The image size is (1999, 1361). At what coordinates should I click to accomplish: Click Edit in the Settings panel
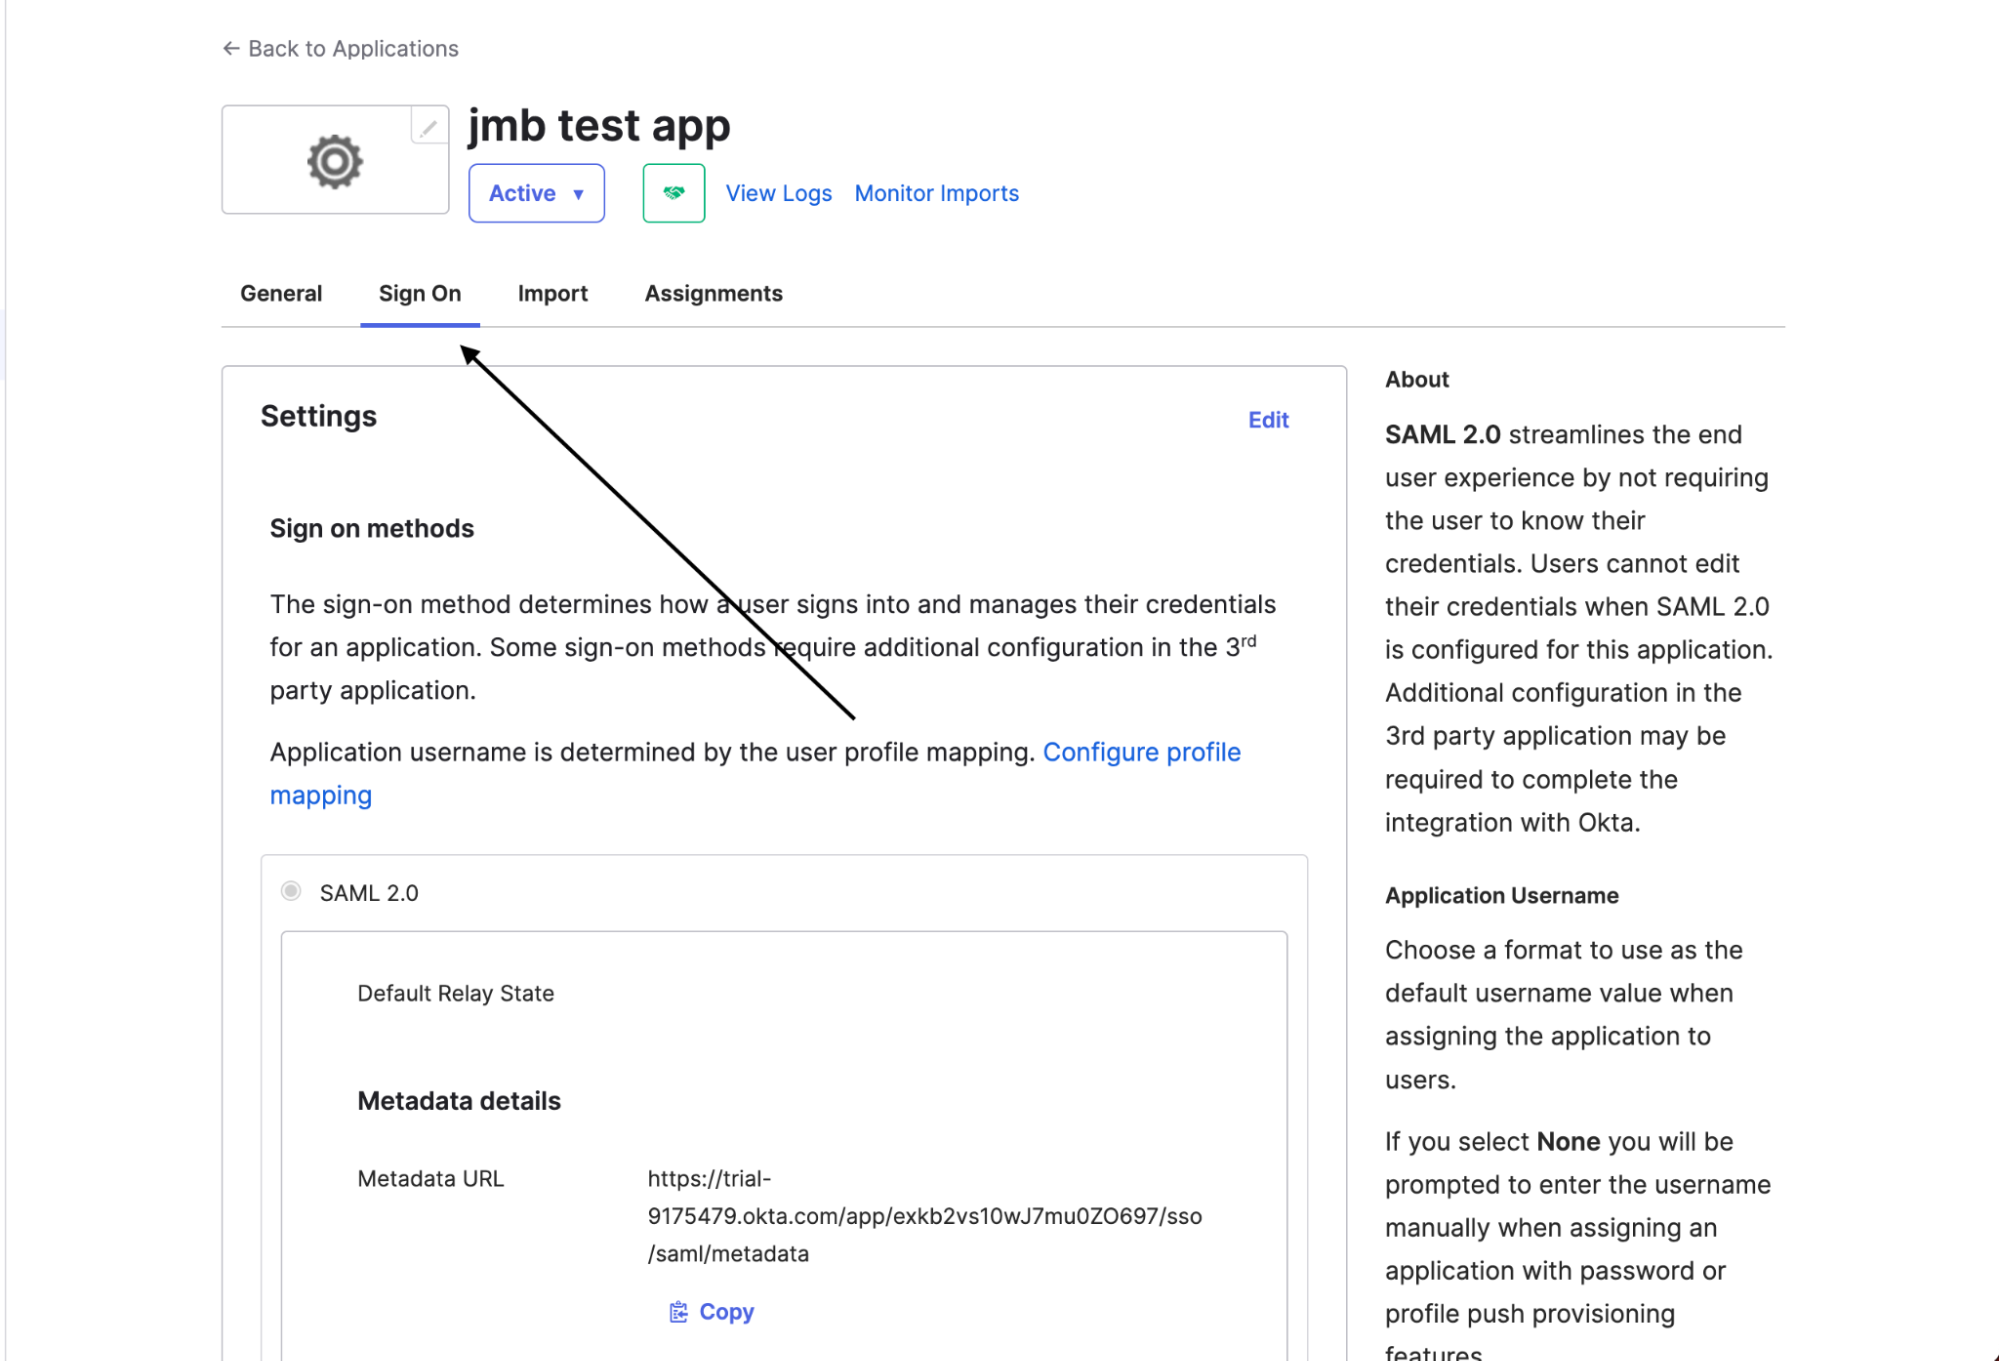(1268, 420)
